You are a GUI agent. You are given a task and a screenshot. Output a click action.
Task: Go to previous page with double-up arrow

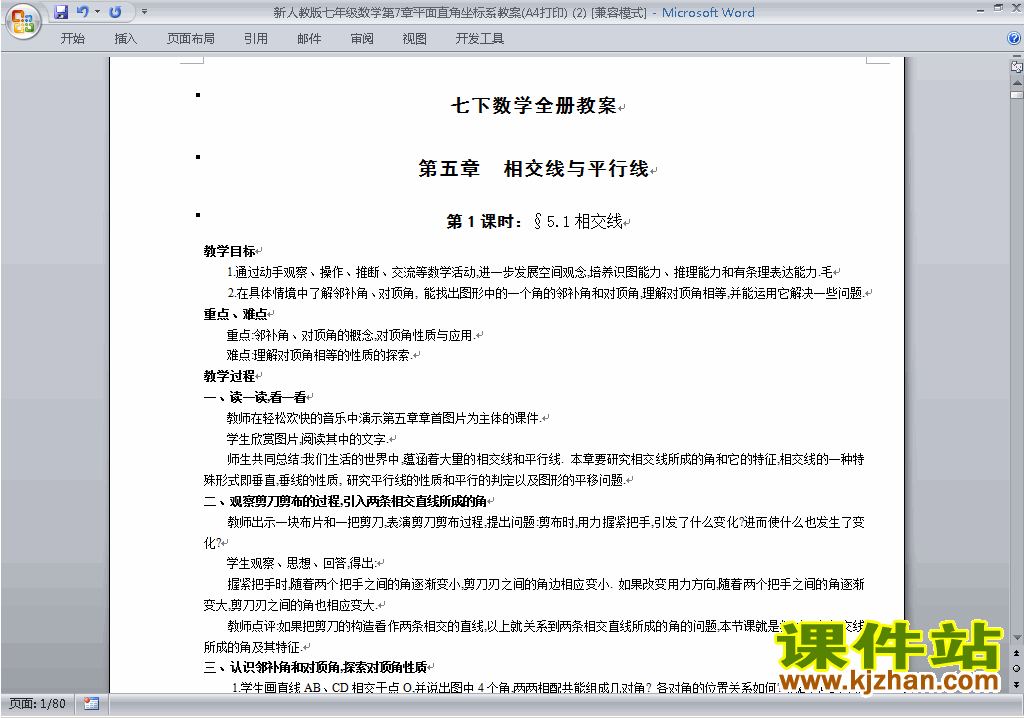click(1016, 653)
